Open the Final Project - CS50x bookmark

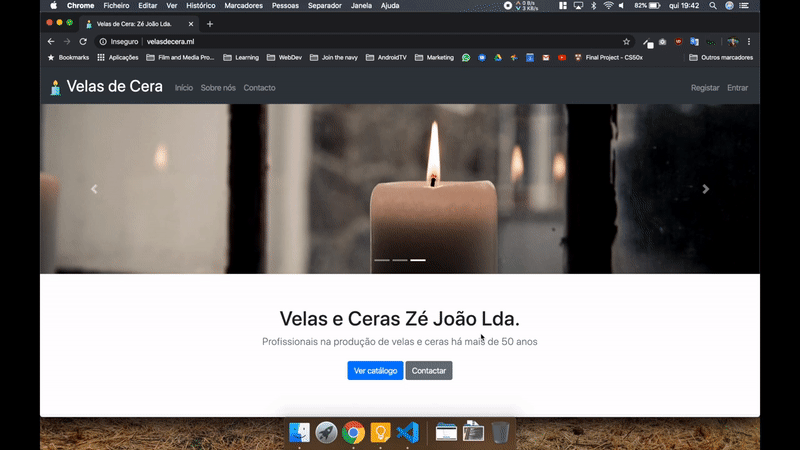pyautogui.click(x=609, y=58)
